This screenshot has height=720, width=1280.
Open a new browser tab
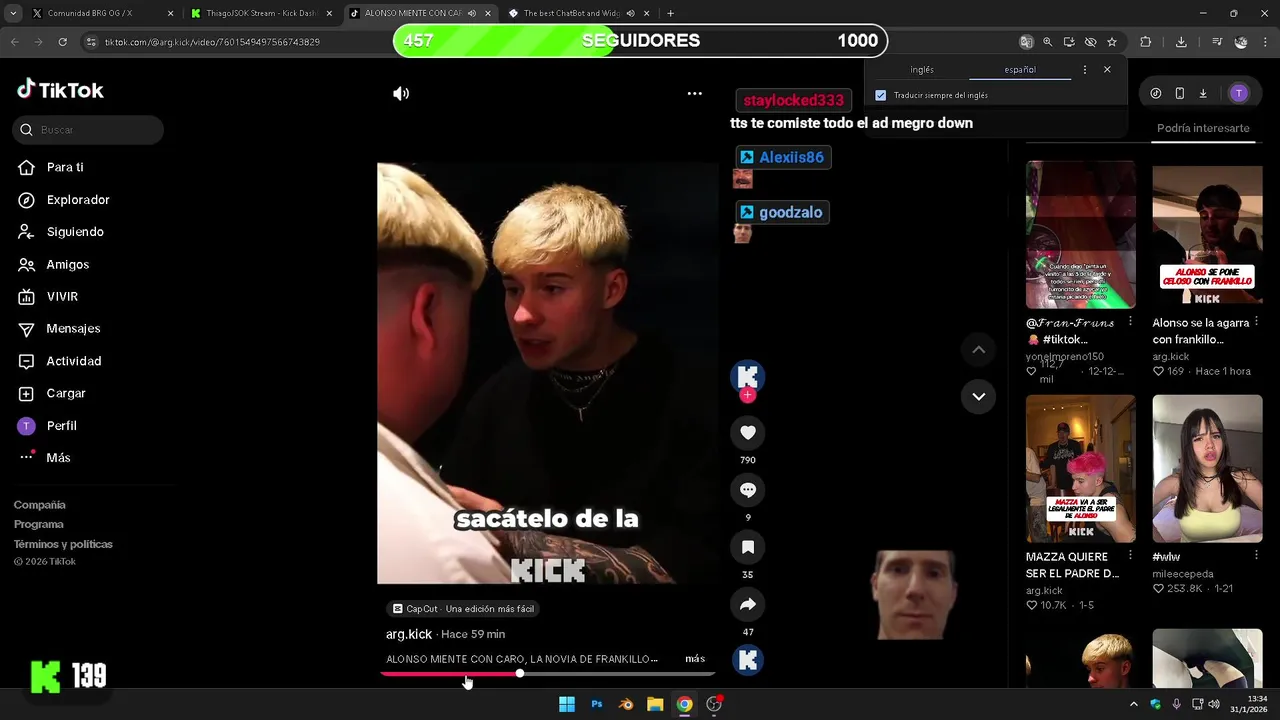[670, 14]
